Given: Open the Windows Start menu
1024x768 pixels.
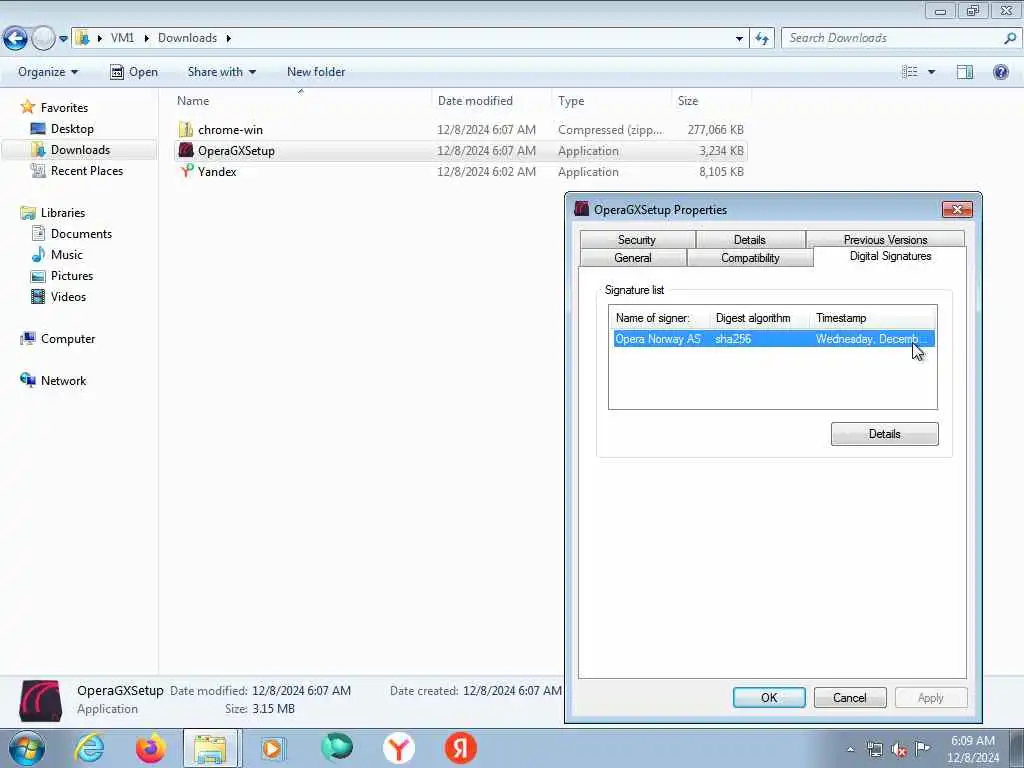Looking at the screenshot, I should pos(27,748).
